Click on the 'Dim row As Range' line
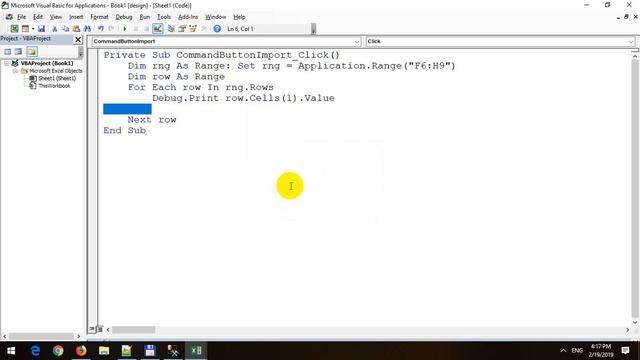 (176, 76)
